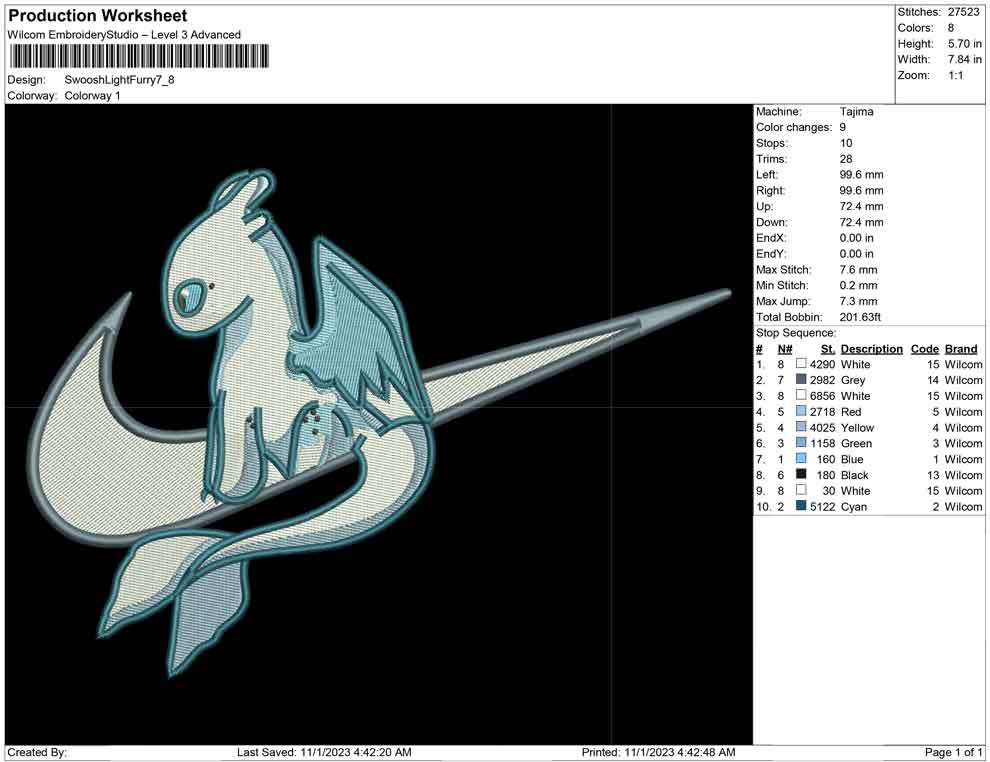Image resolution: width=990 pixels, height=762 pixels.
Task: Select the Machine value Tajima
Action: (x=856, y=112)
